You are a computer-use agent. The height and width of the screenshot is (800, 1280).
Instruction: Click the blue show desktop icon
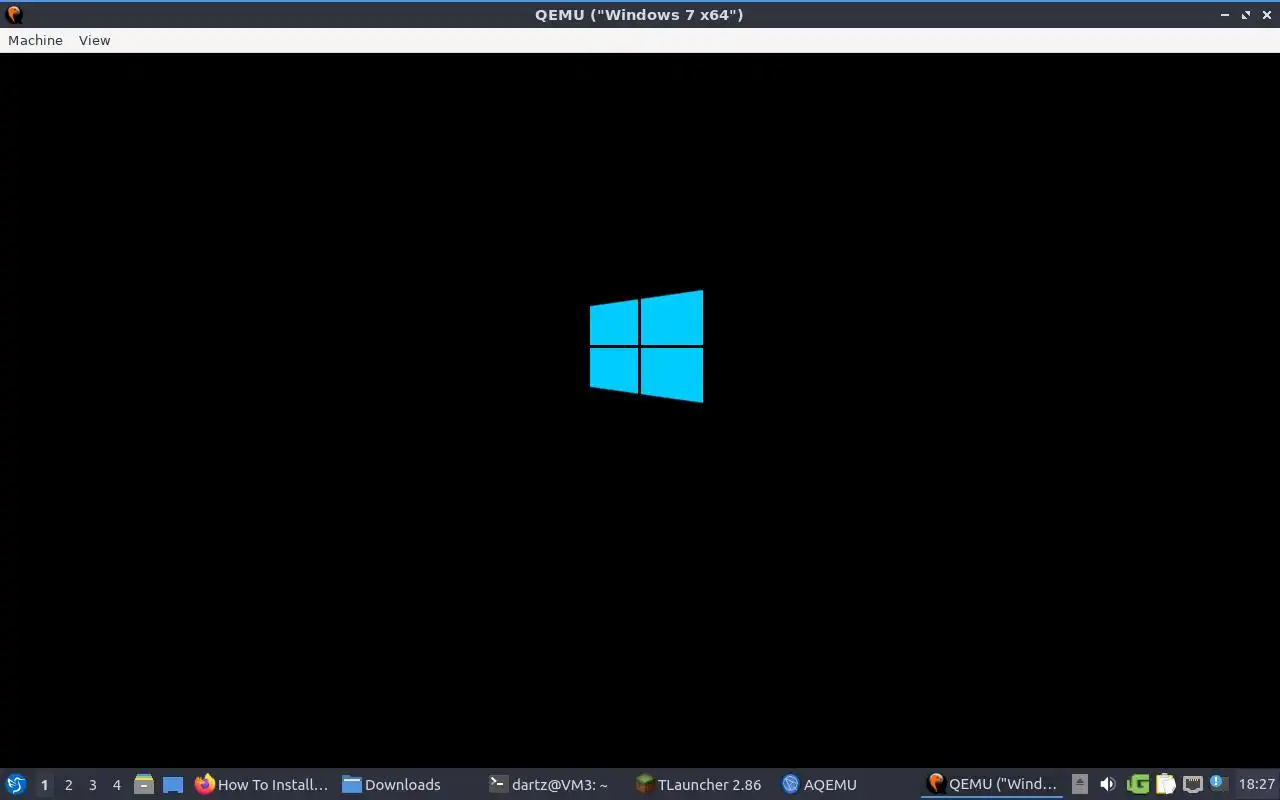coord(173,785)
